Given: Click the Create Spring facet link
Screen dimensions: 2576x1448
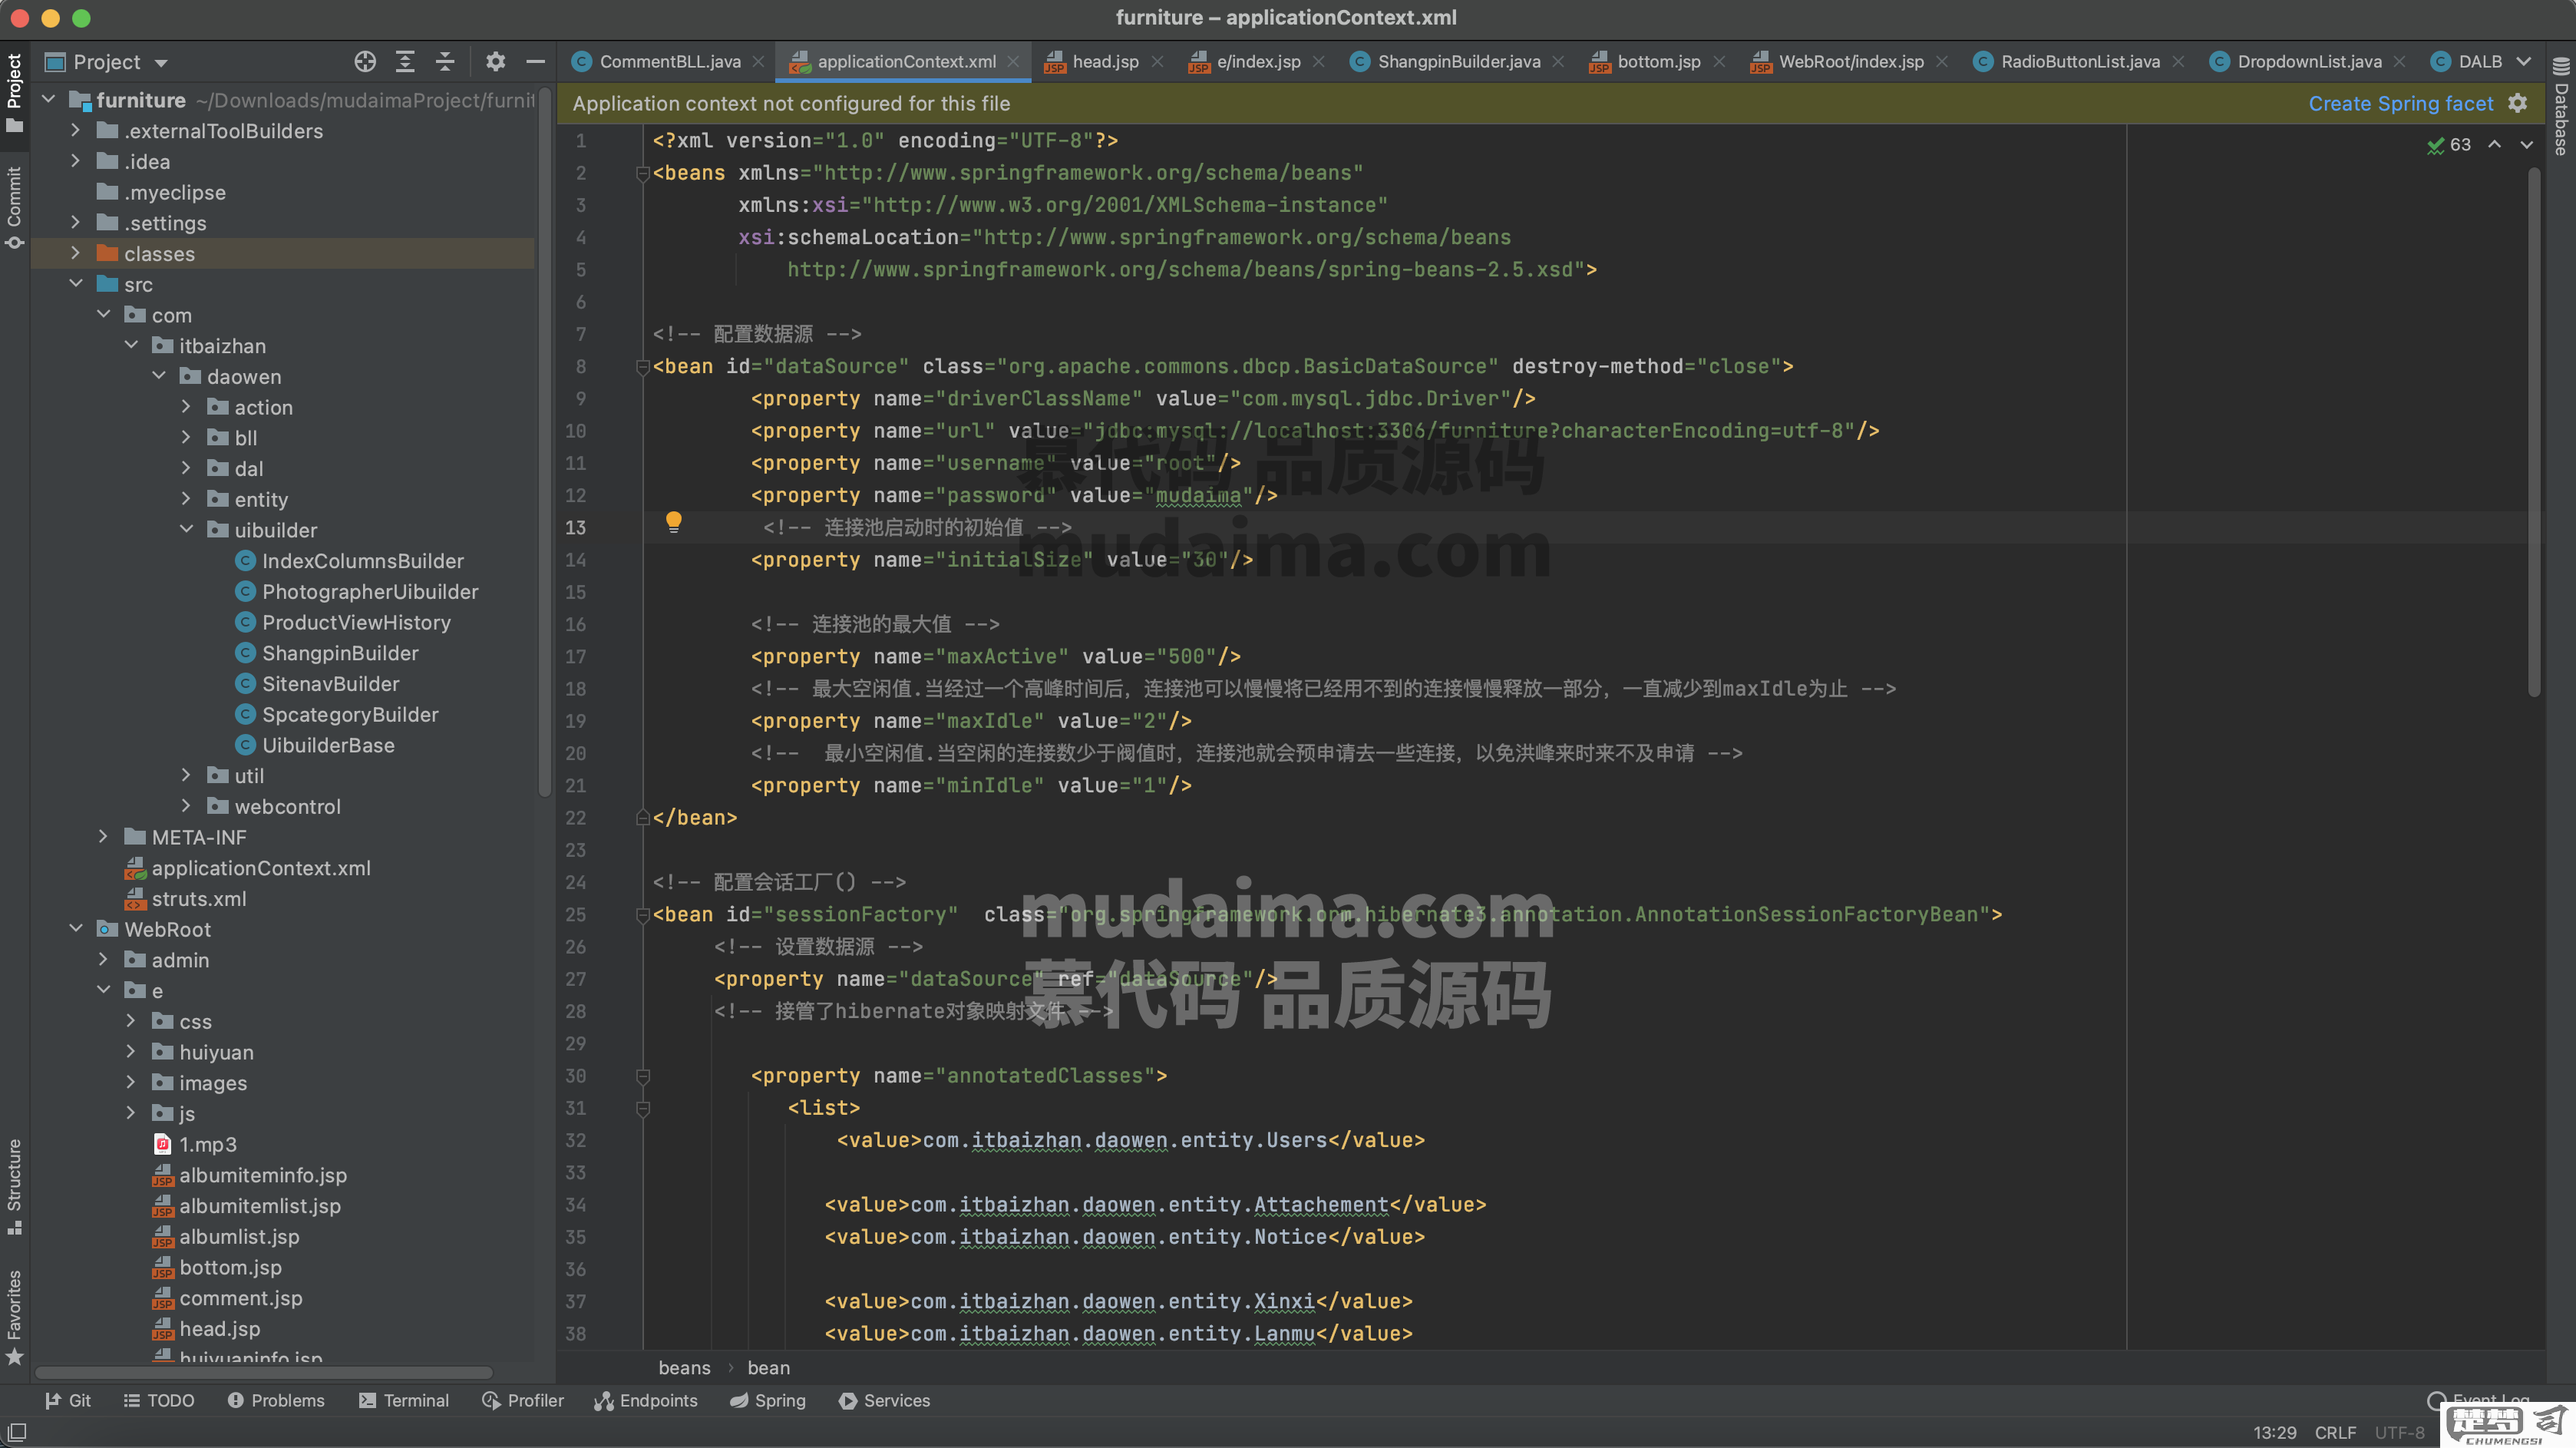Looking at the screenshot, I should point(2400,103).
